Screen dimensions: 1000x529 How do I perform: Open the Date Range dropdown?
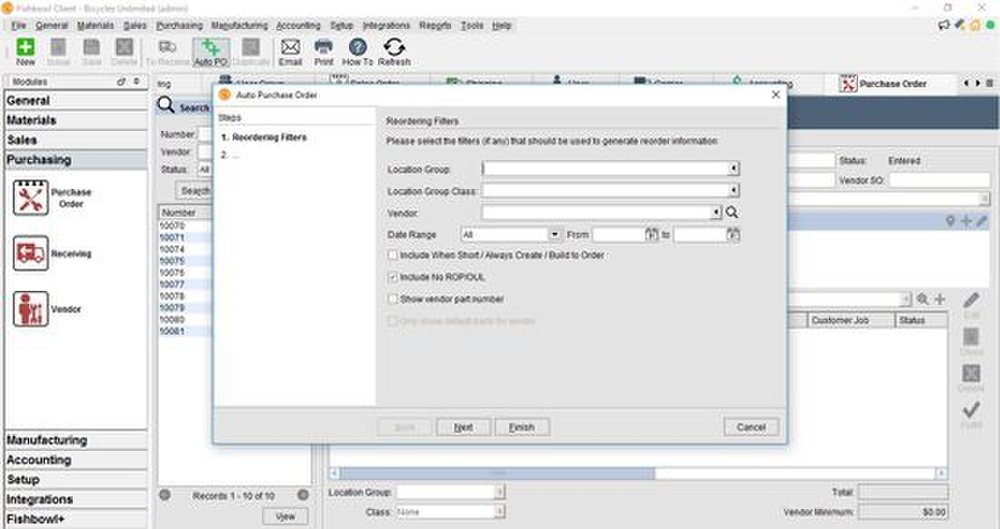554,234
